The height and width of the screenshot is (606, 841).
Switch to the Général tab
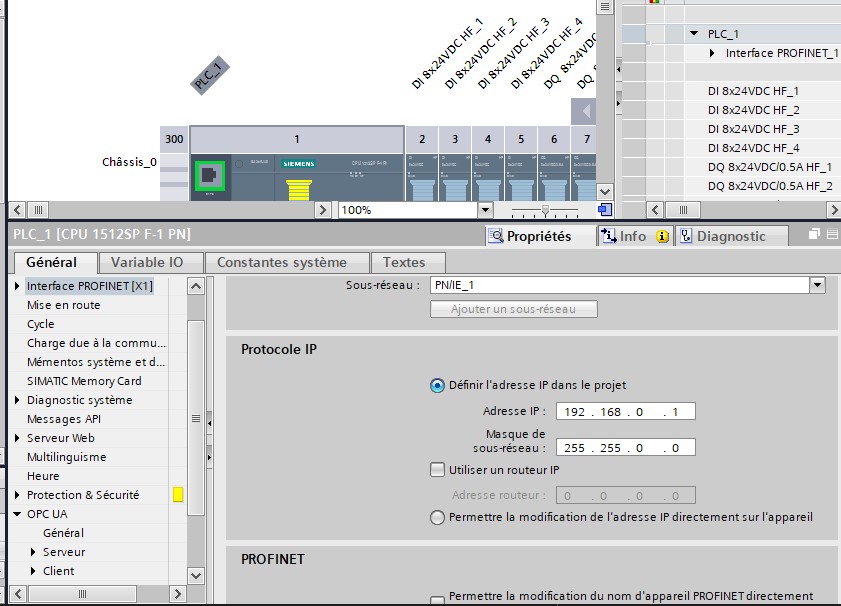51,262
